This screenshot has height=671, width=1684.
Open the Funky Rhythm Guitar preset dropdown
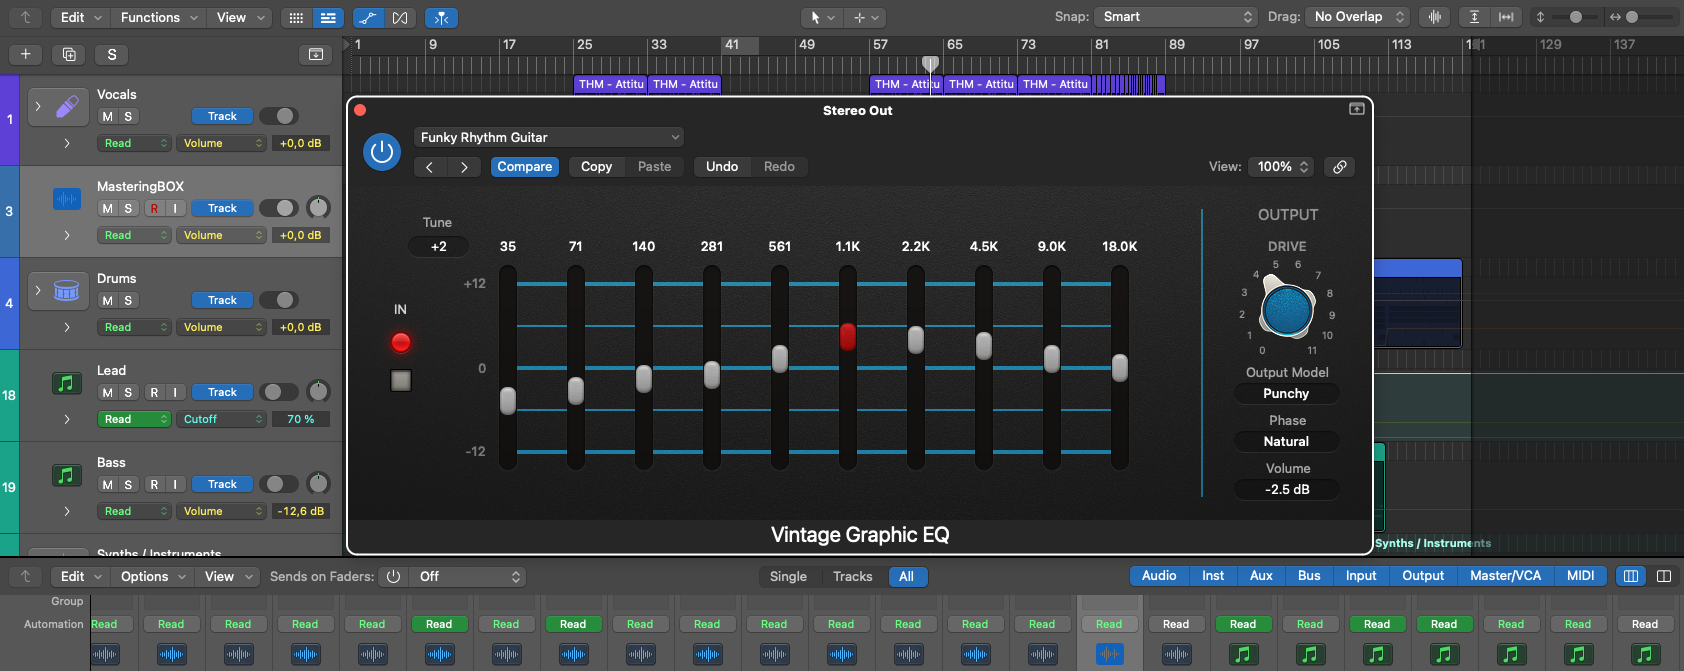(x=548, y=138)
